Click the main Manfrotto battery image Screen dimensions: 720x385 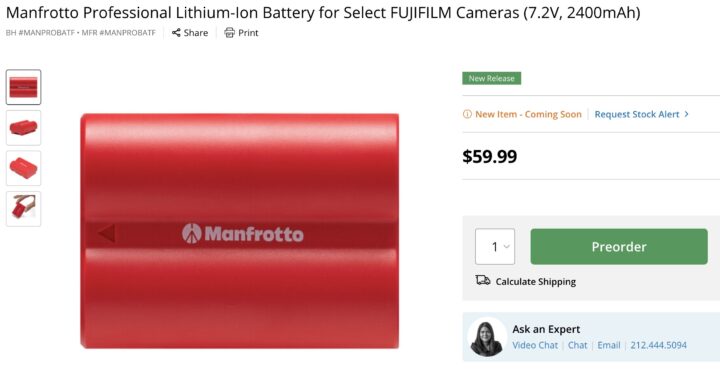[240, 231]
